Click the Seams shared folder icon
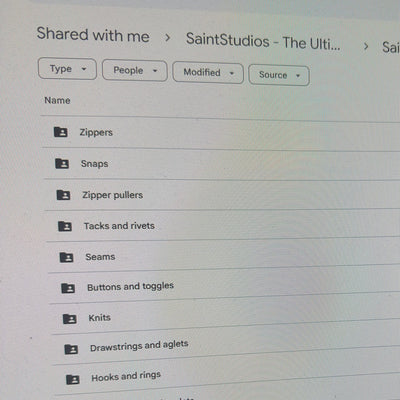 (66, 257)
